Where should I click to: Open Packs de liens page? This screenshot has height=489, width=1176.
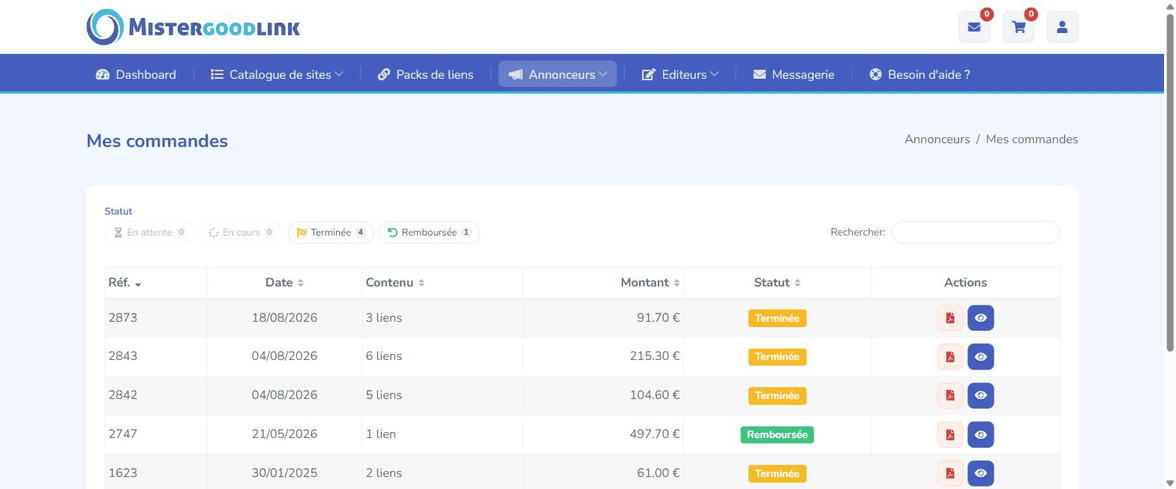(x=425, y=74)
